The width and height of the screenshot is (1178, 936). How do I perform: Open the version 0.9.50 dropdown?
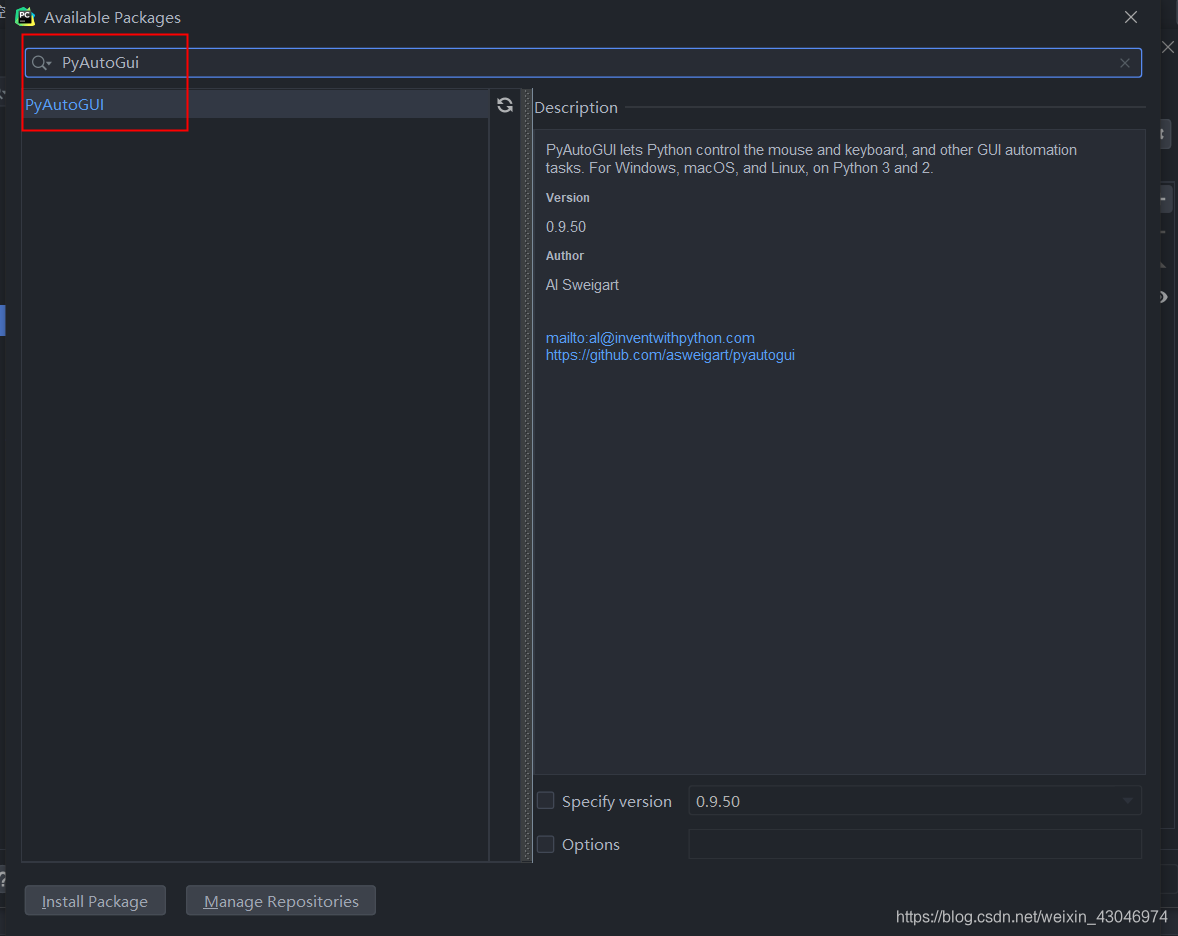pyautogui.click(x=914, y=801)
